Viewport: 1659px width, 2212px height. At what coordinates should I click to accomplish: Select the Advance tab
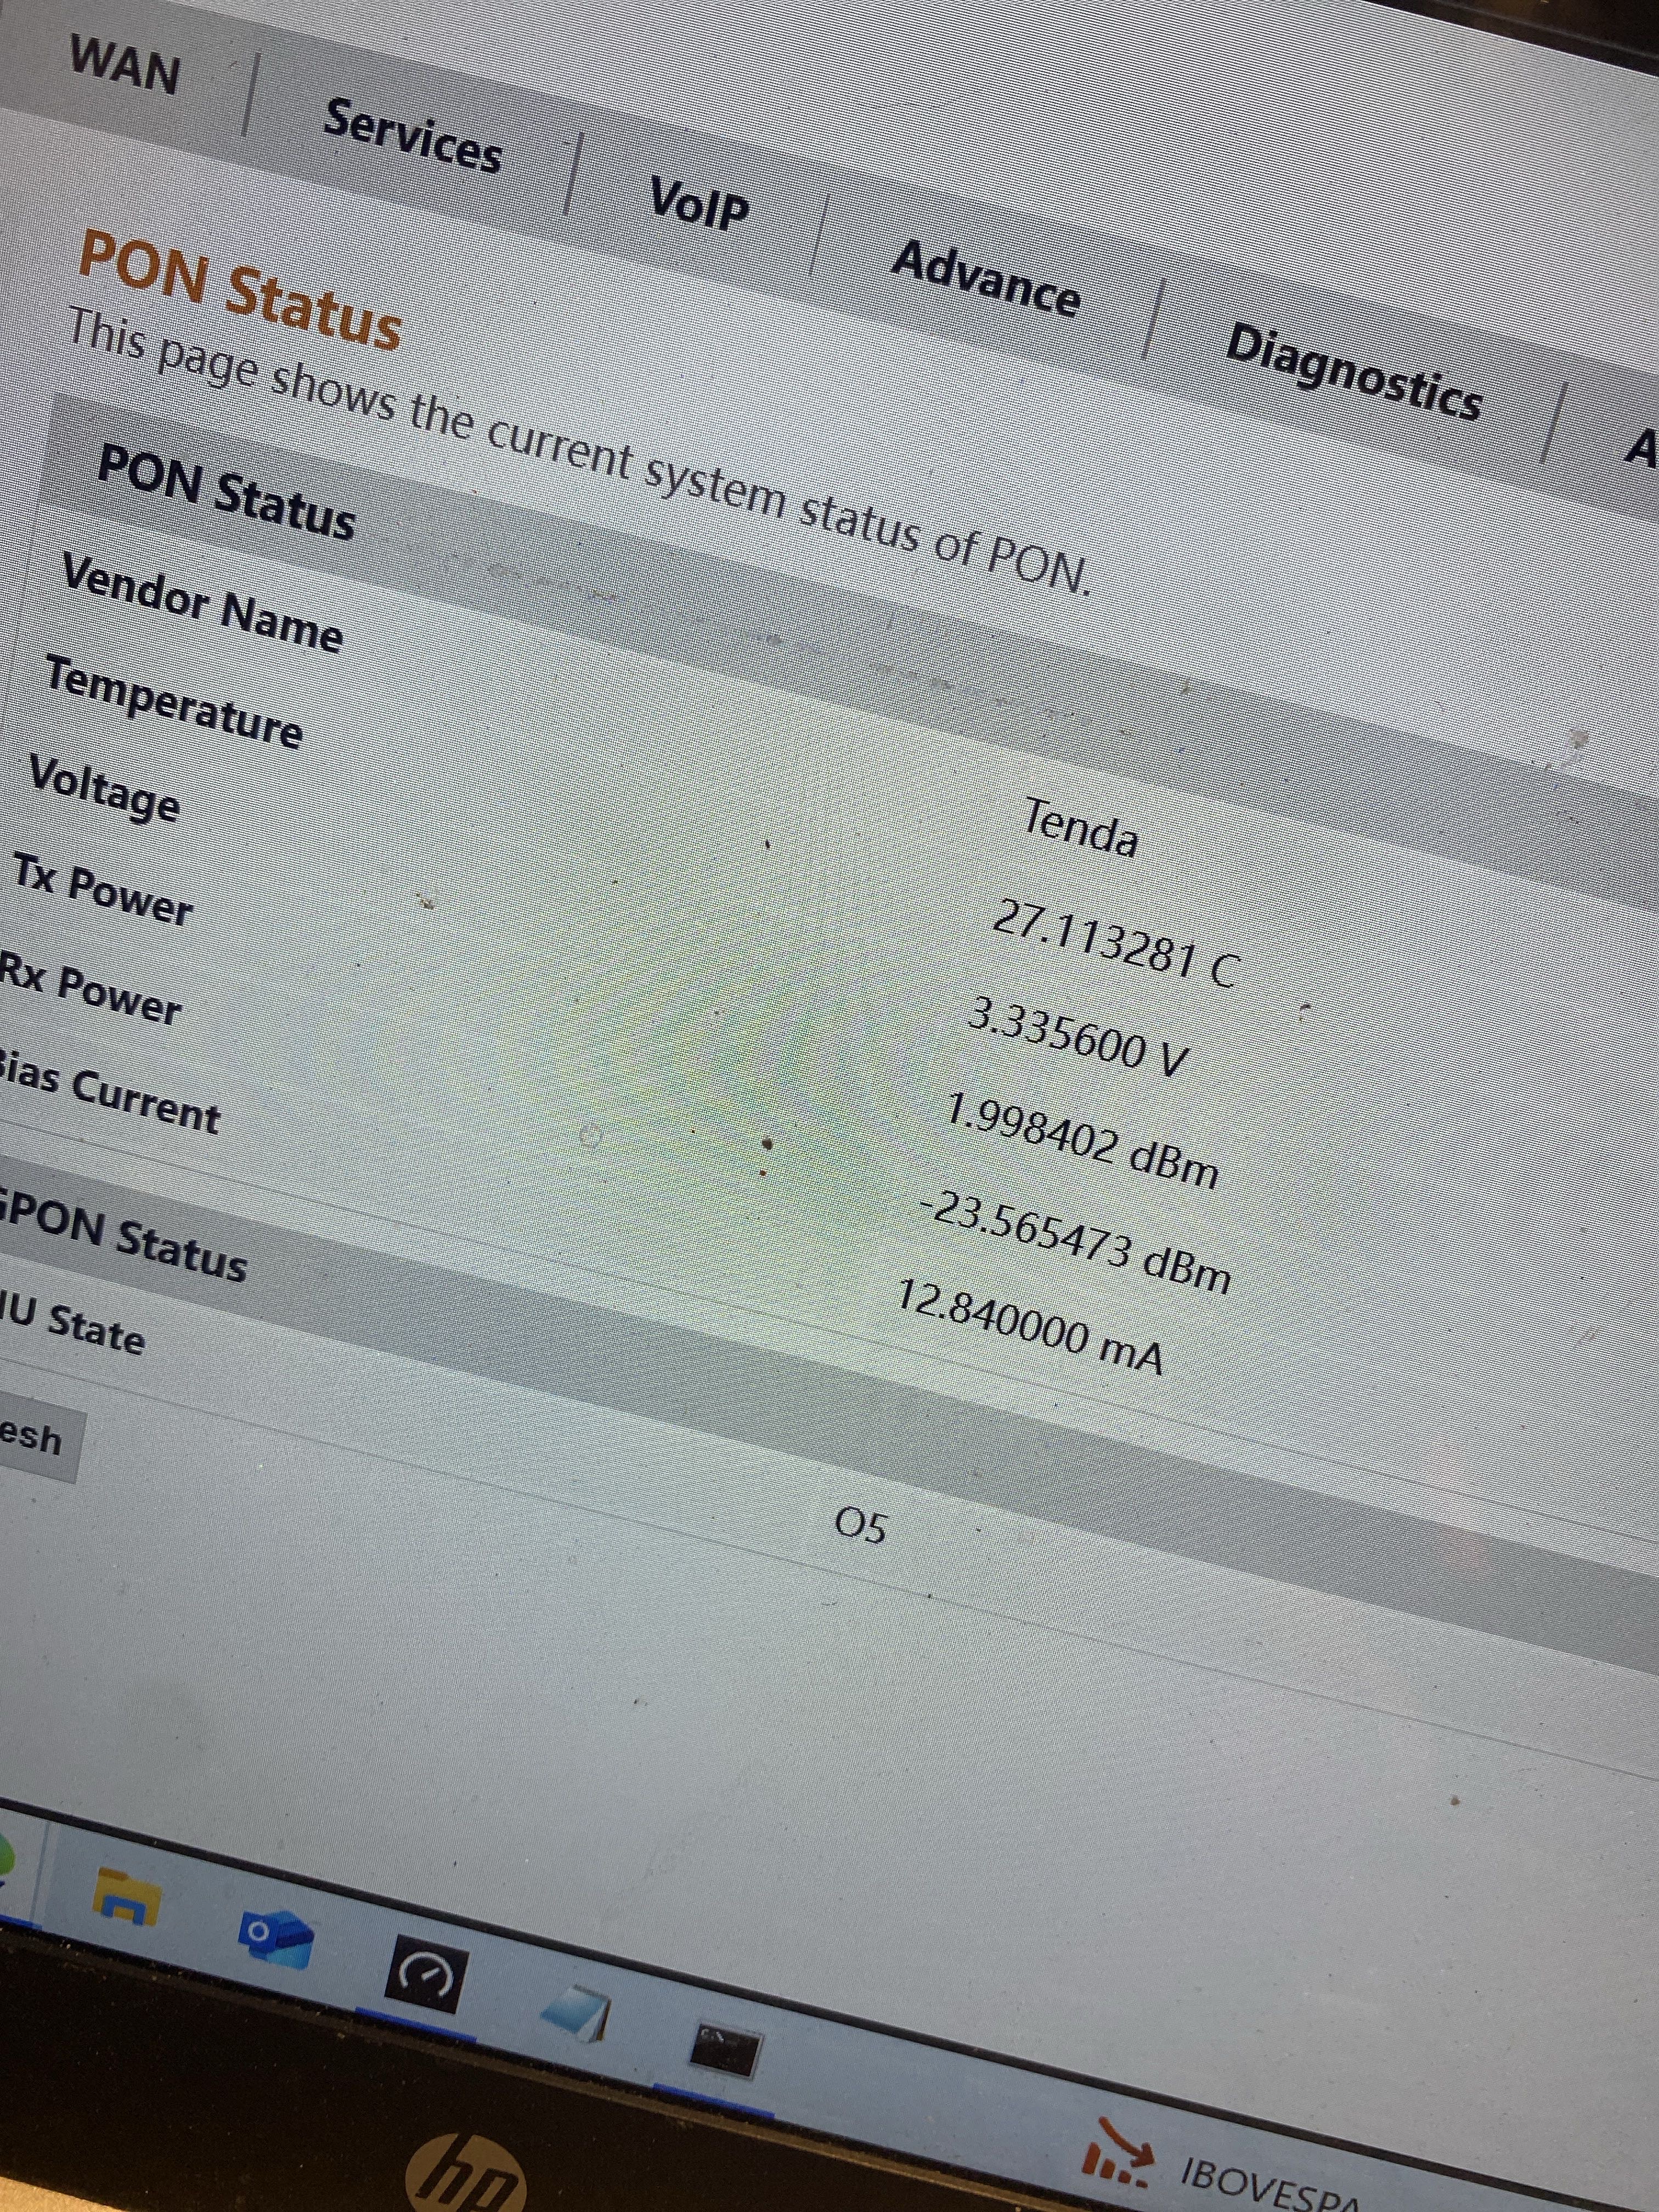pos(985,279)
